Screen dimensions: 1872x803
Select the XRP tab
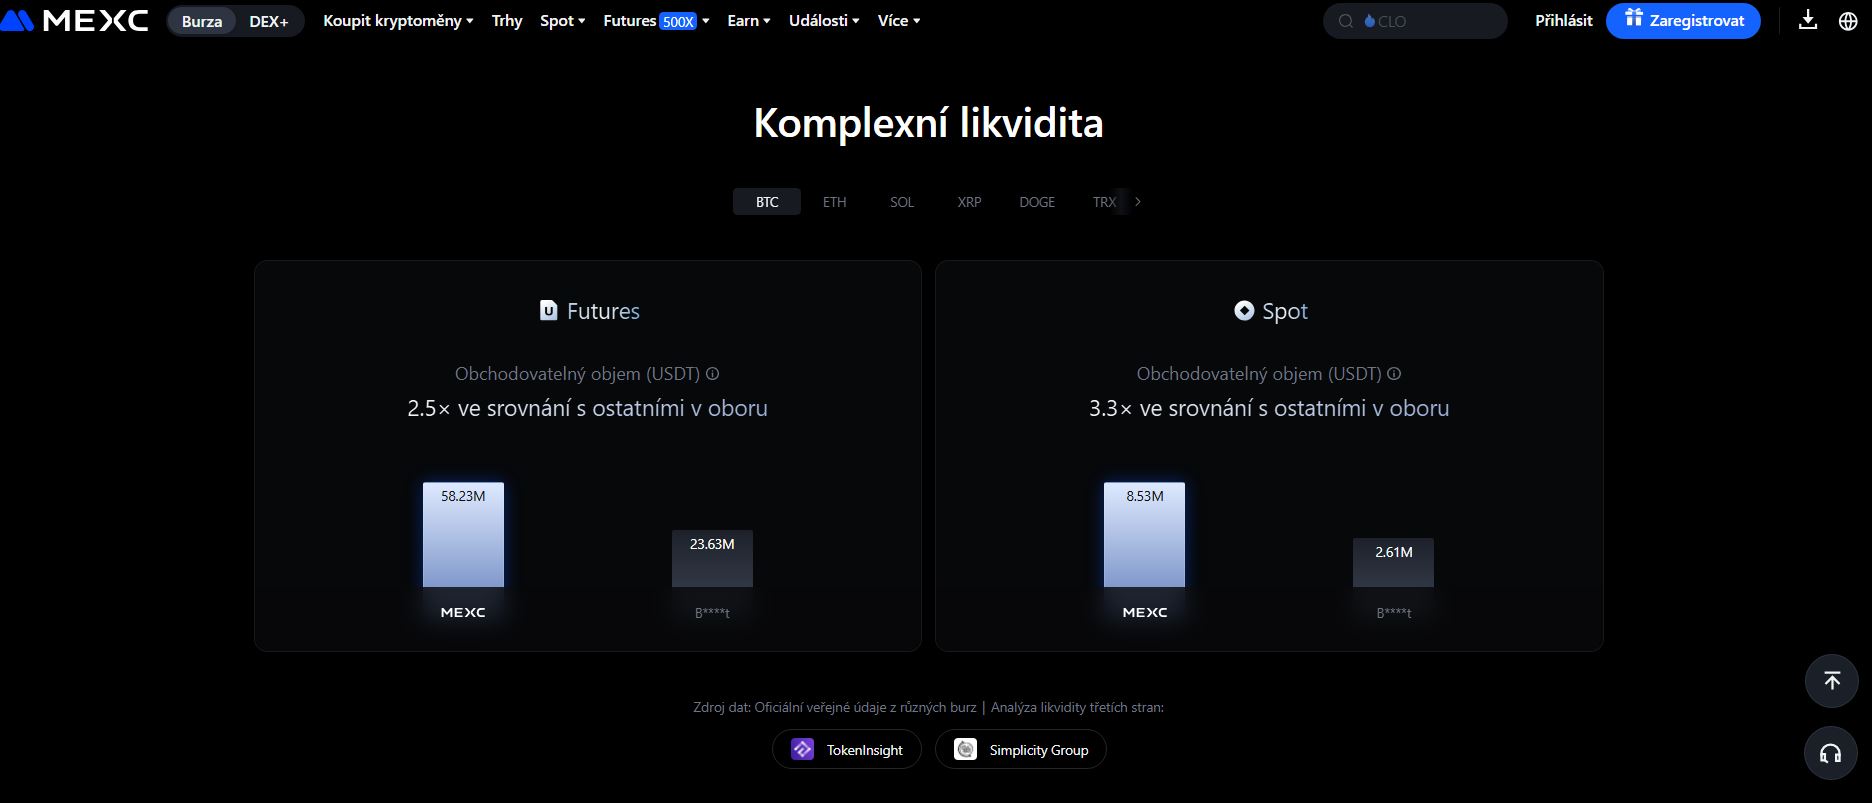pos(969,202)
